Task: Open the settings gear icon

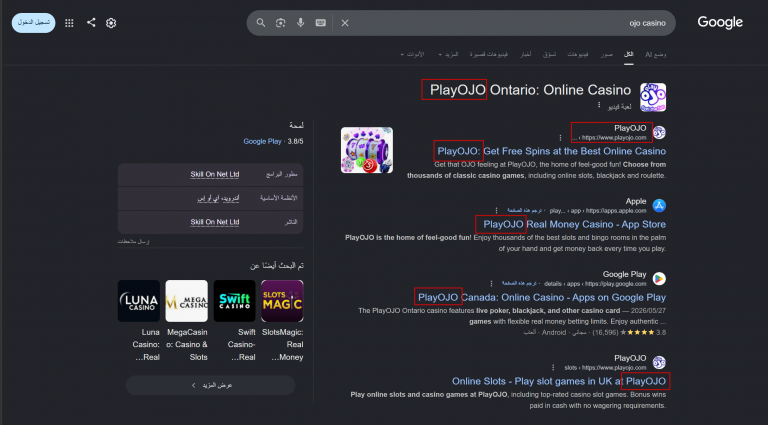Action: 111,23
